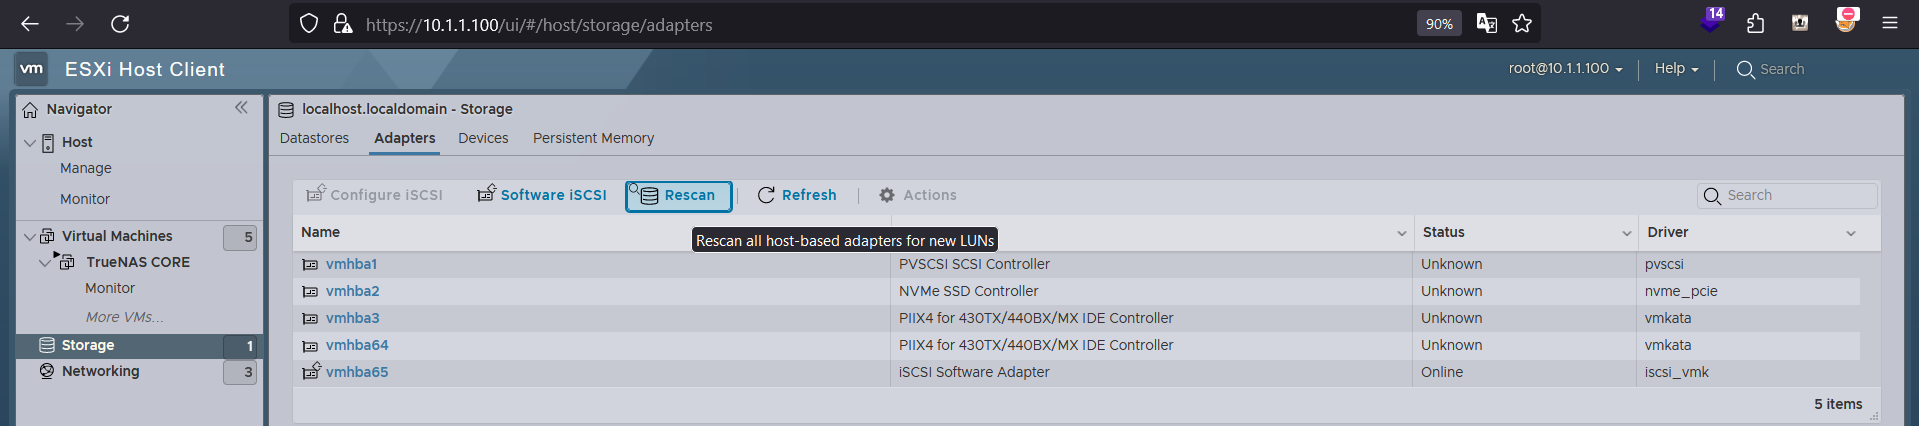Click the Navigator home icon
The width and height of the screenshot is (1919, 426).
tap(30, 109)
